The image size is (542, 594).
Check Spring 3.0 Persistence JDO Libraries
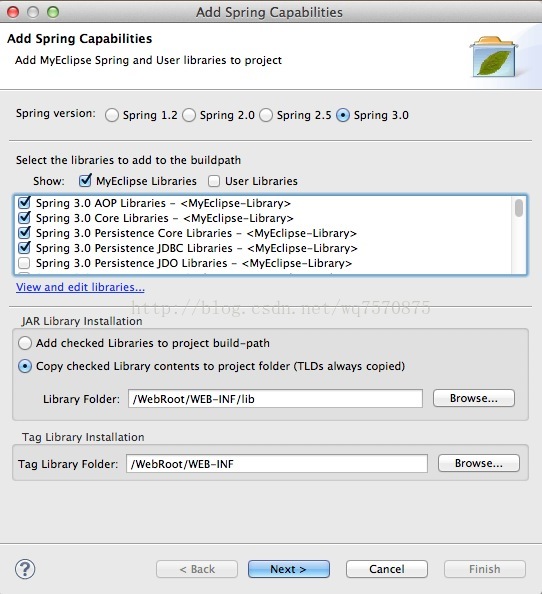click(24, 263)
